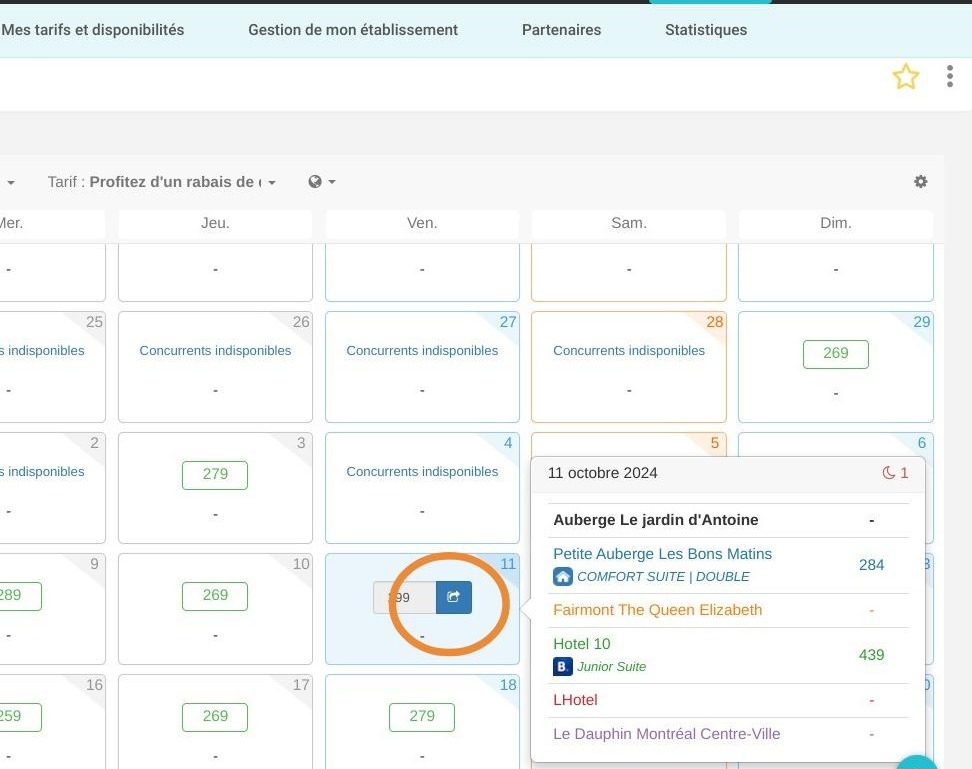Click the day number 6 cell corner
The image size is (972, 769).
click(x=921, y=443)
